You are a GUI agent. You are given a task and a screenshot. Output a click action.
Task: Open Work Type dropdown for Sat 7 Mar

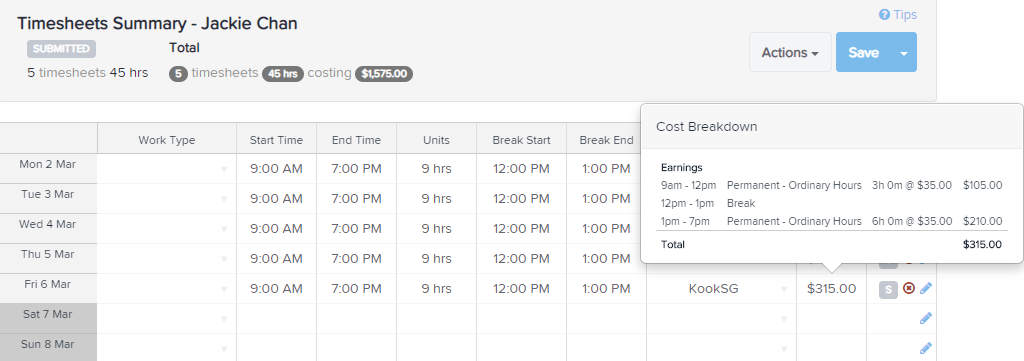[224, 319]
